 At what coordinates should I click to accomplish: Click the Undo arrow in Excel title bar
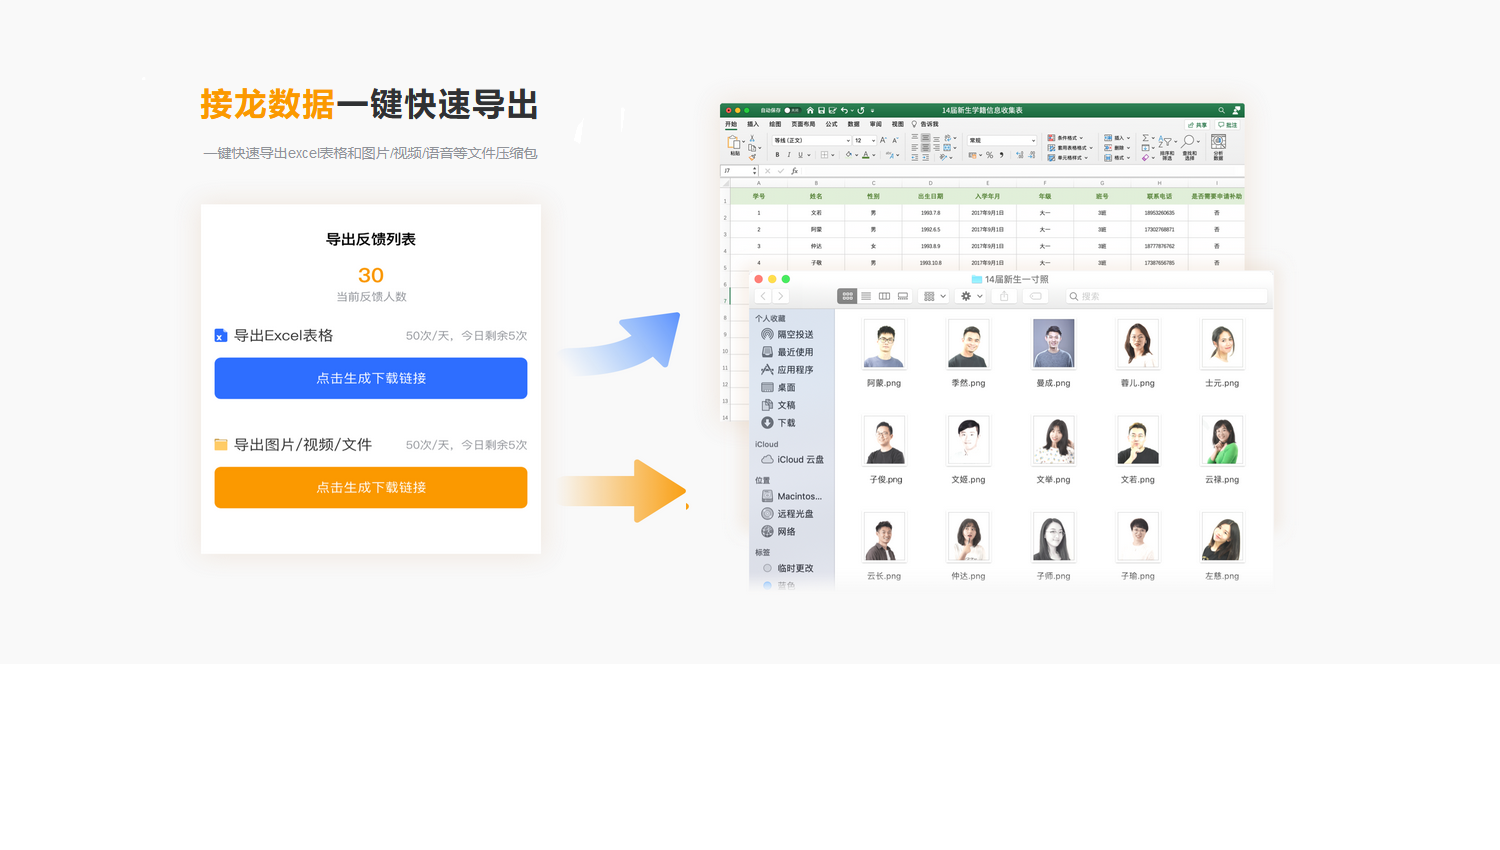(x=844, y=110)
